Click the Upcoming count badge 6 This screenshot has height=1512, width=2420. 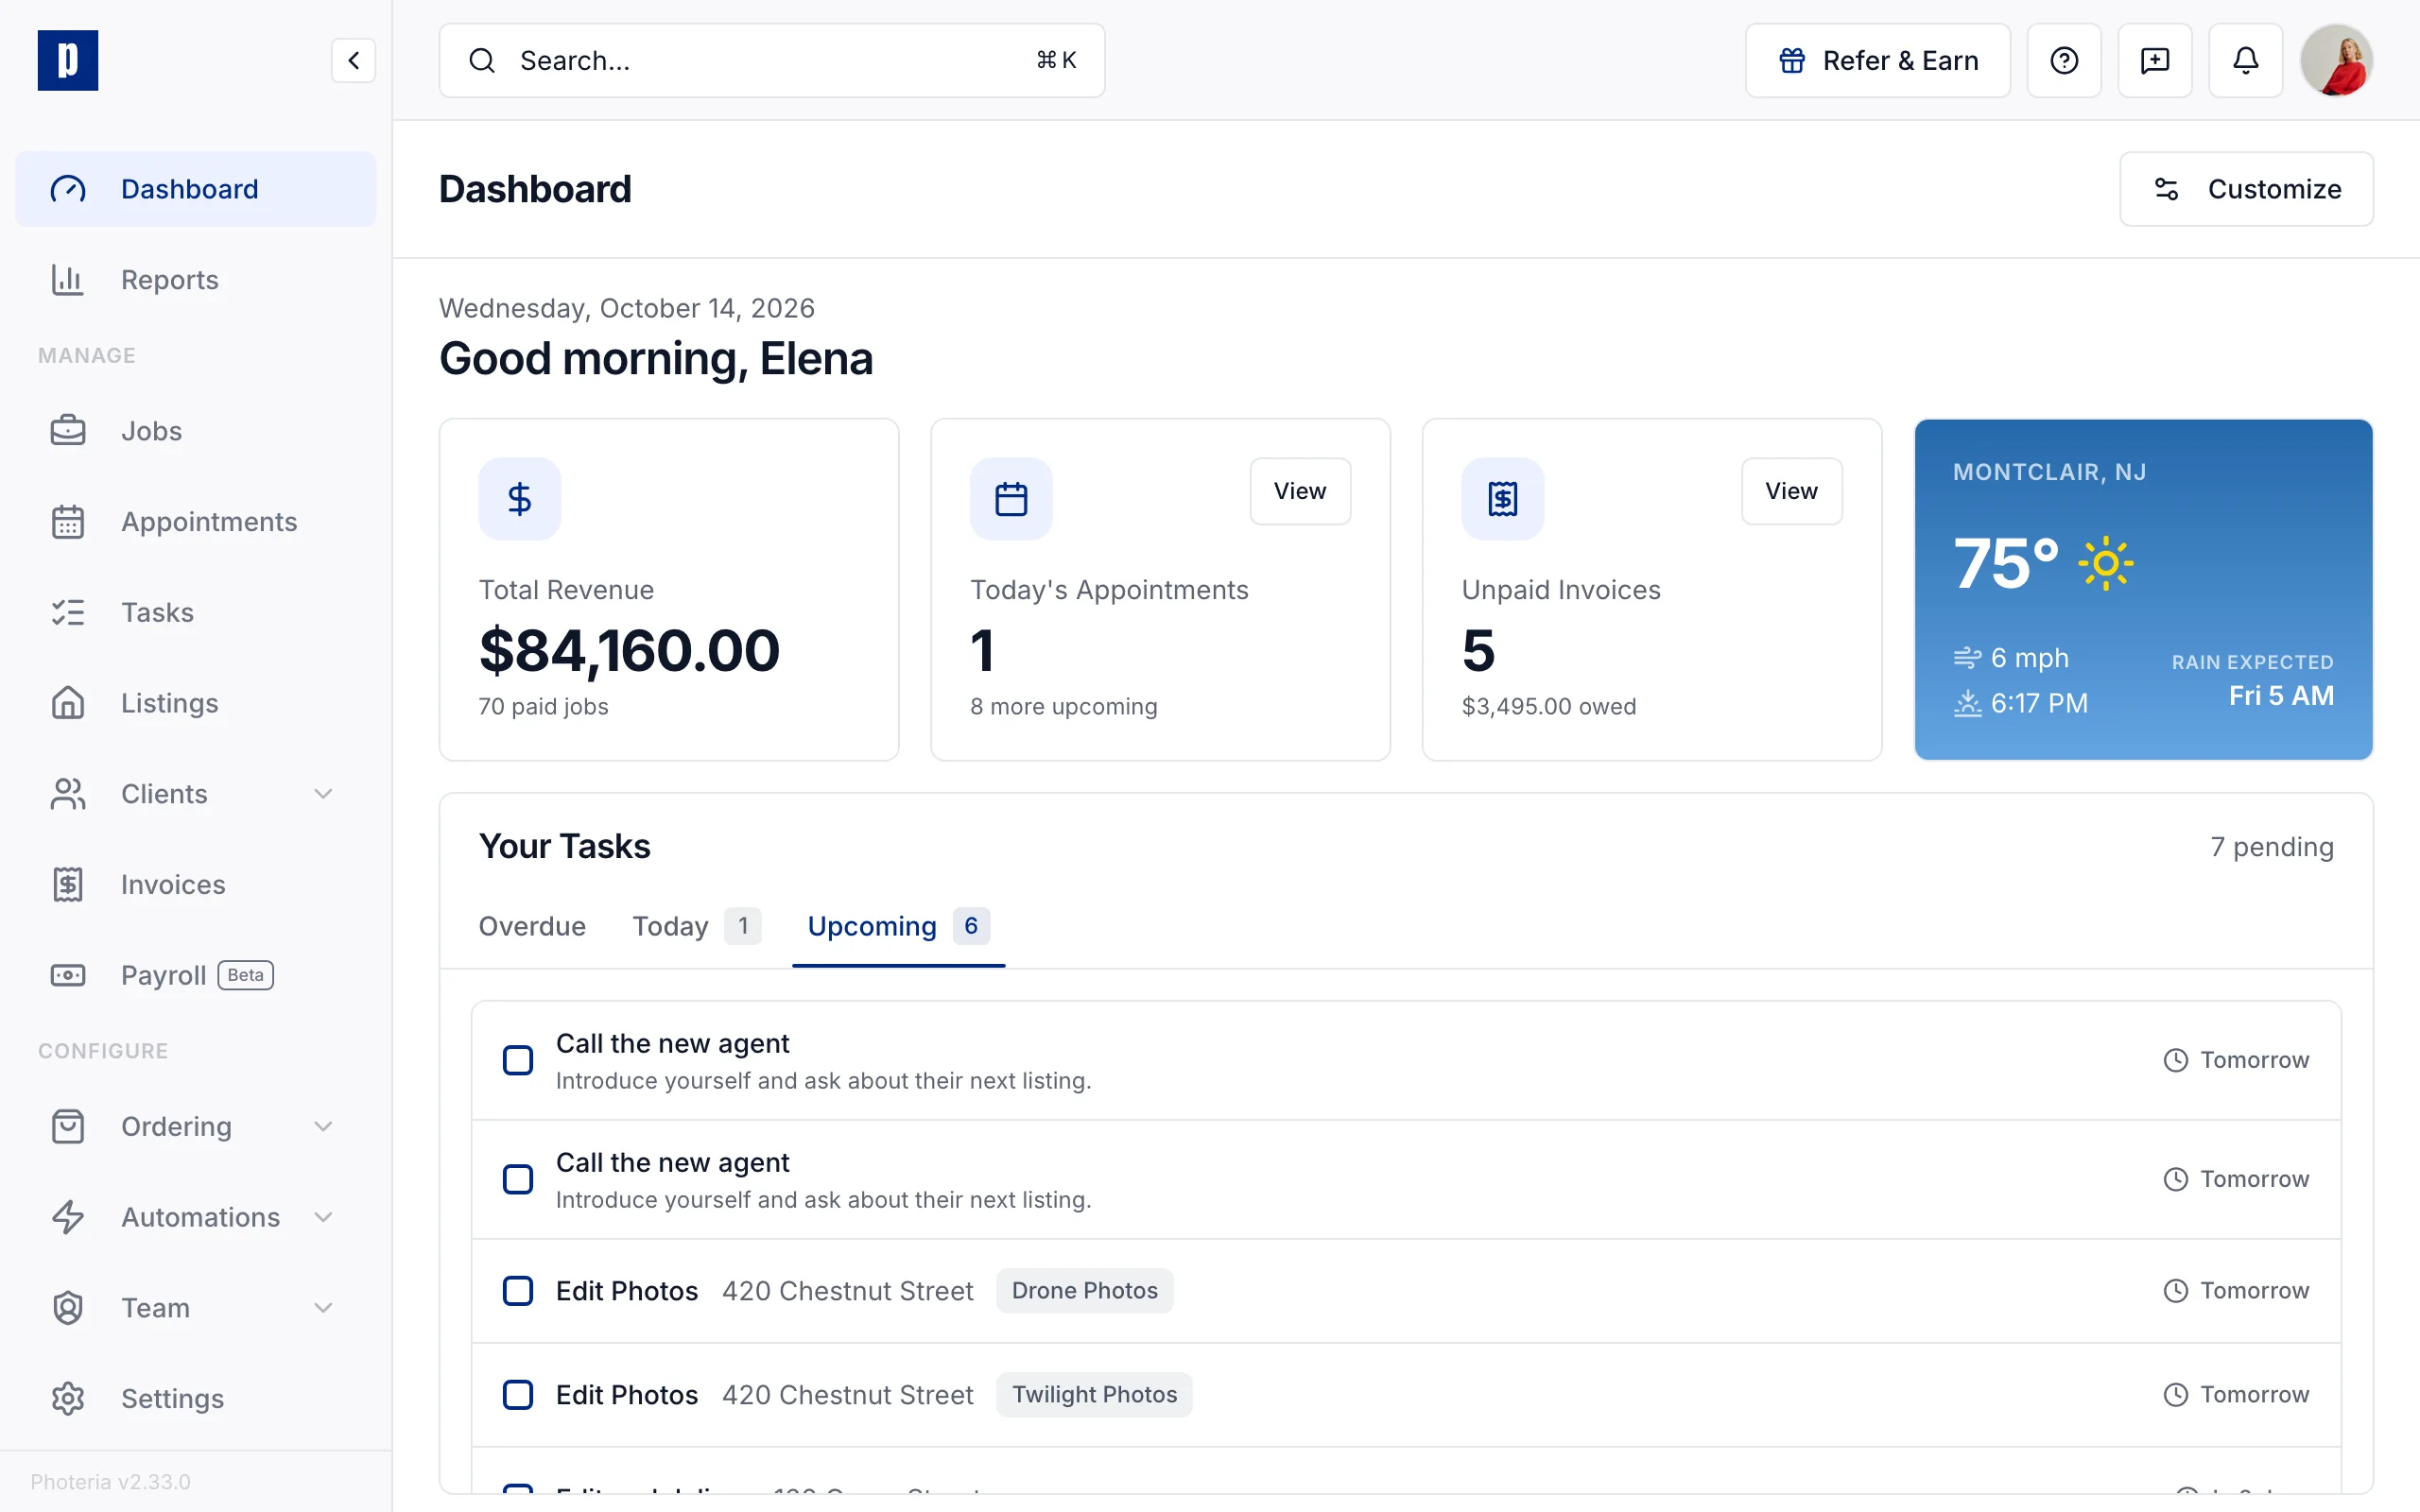click(x=971, y=926)
